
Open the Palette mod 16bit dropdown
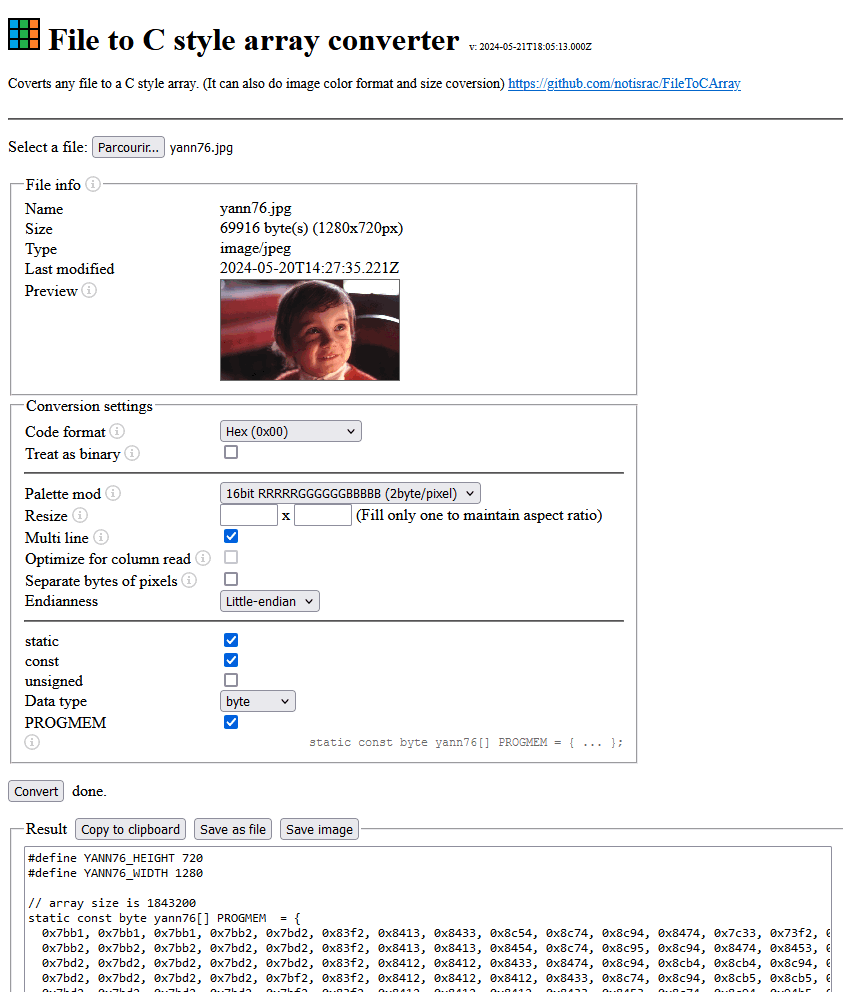point(350,493)
